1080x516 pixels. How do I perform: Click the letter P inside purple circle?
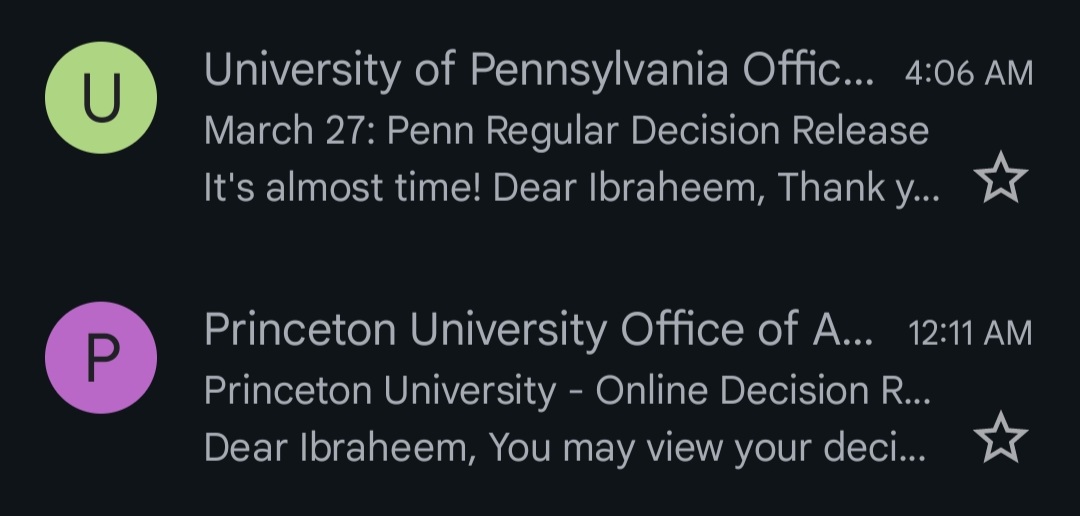[103, 358]
